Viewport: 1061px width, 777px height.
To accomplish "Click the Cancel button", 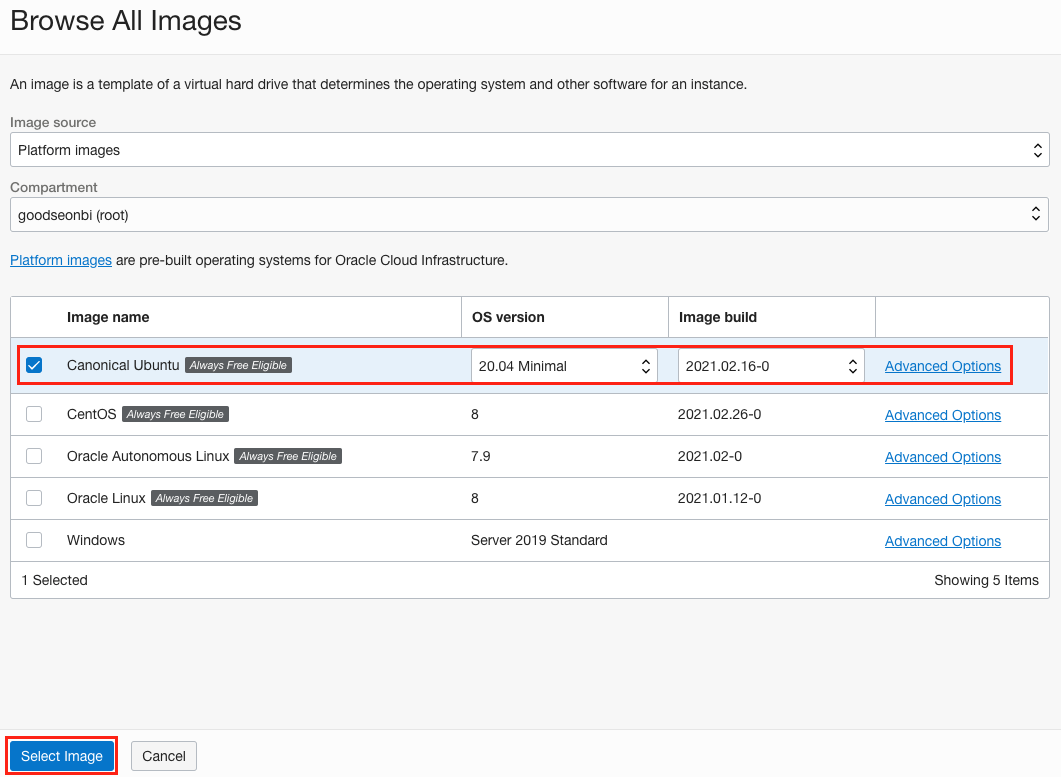I will [164, 756].
